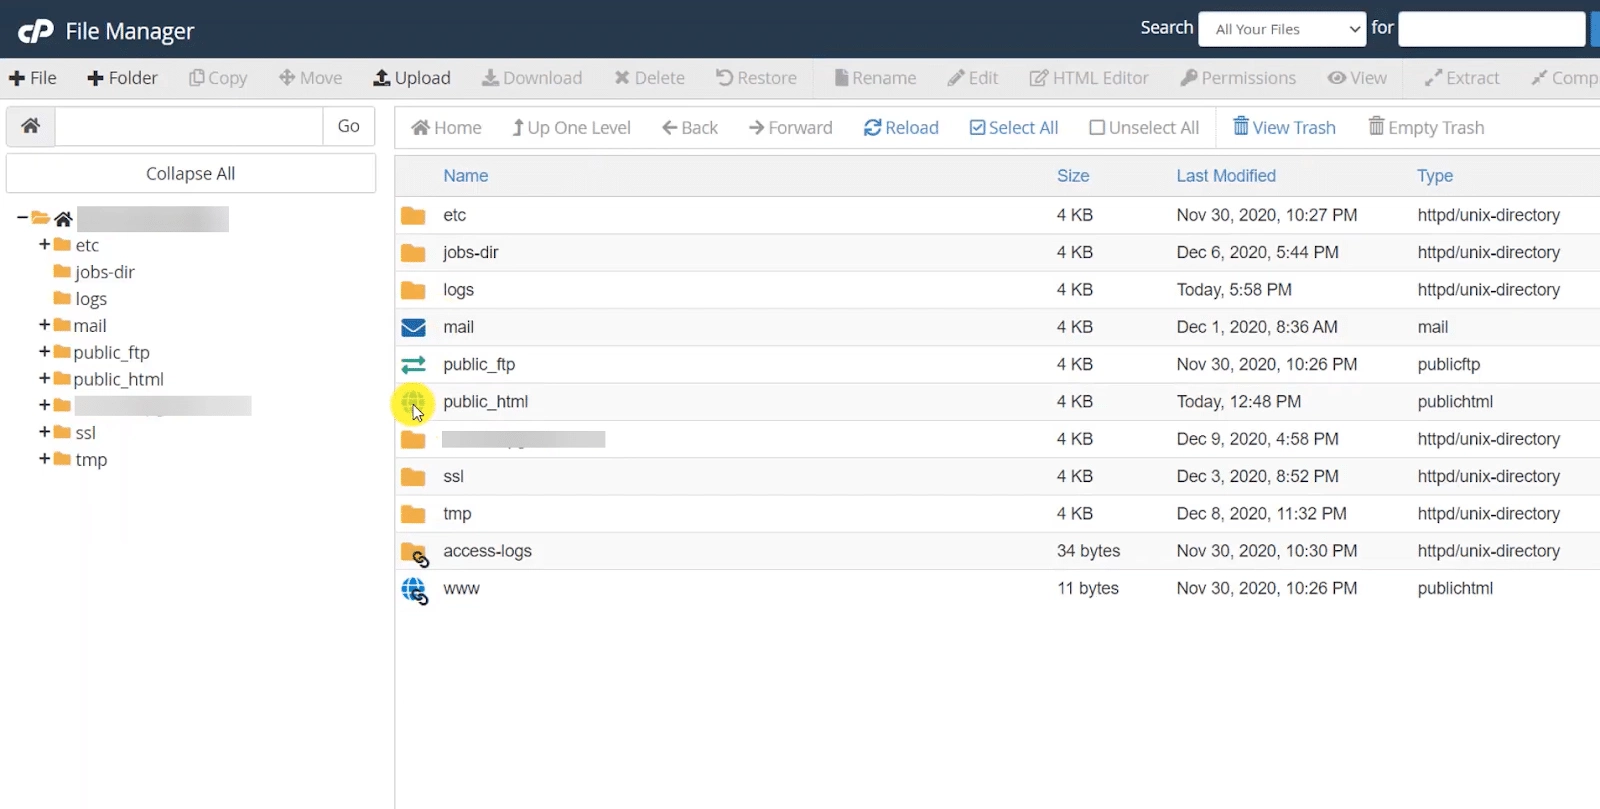Open the Upload dialog
This screenshot has width=1600, height=809.
[x=412, y=78]
